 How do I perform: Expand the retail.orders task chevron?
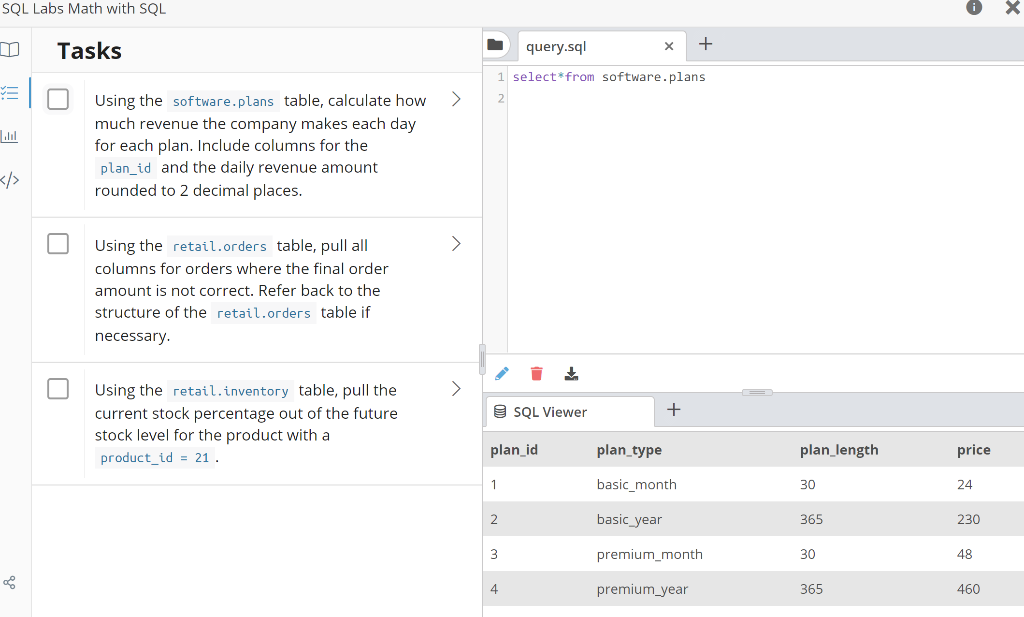tap(456, 244)
